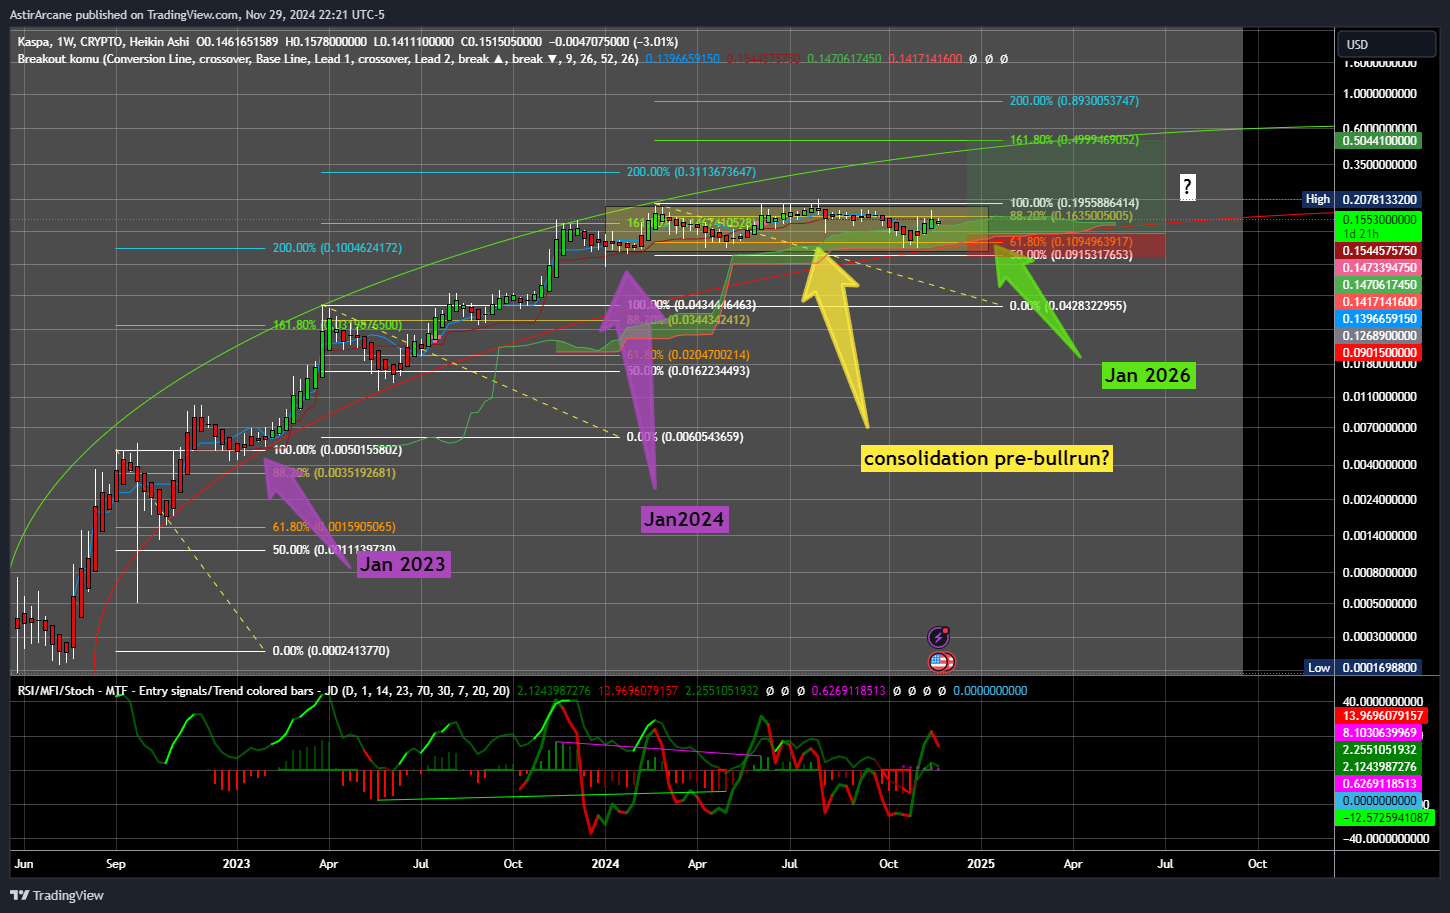Click the 0.1417141600 red price label
The height and width of the screenshot is (913, 1450).
click(x=1379, y=302)
